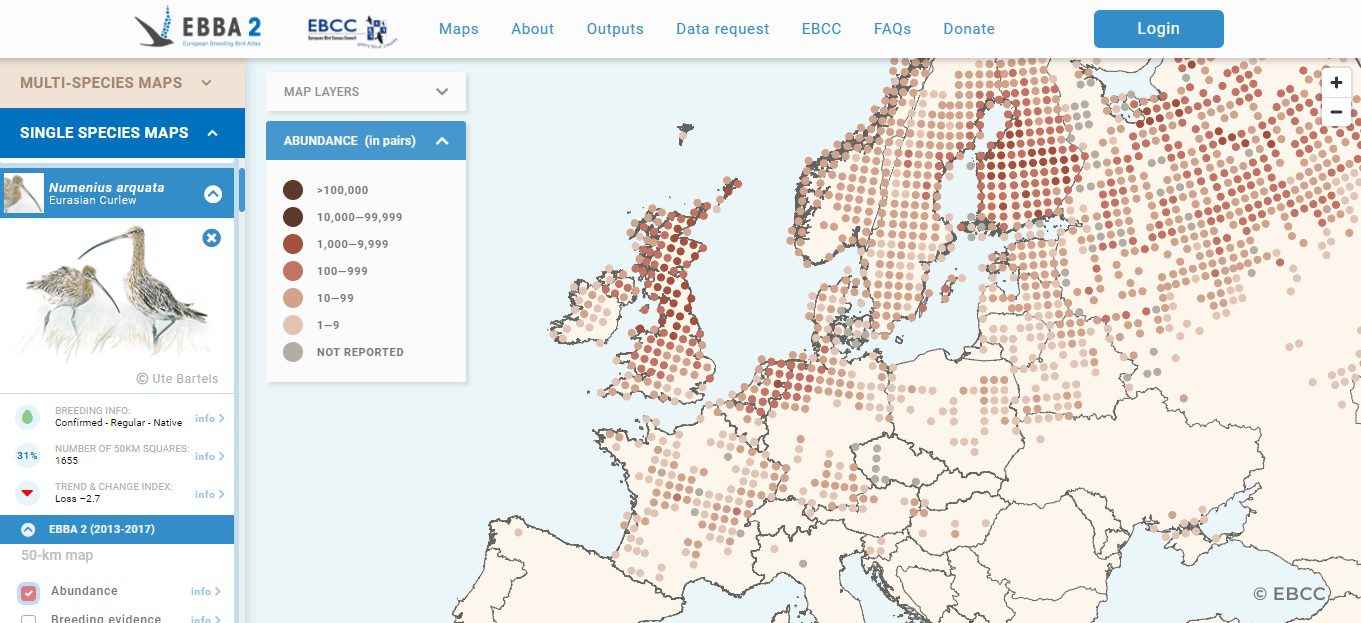Uncheck the Abundance checkbox
1361x623 pixels.
click(29, 593)
